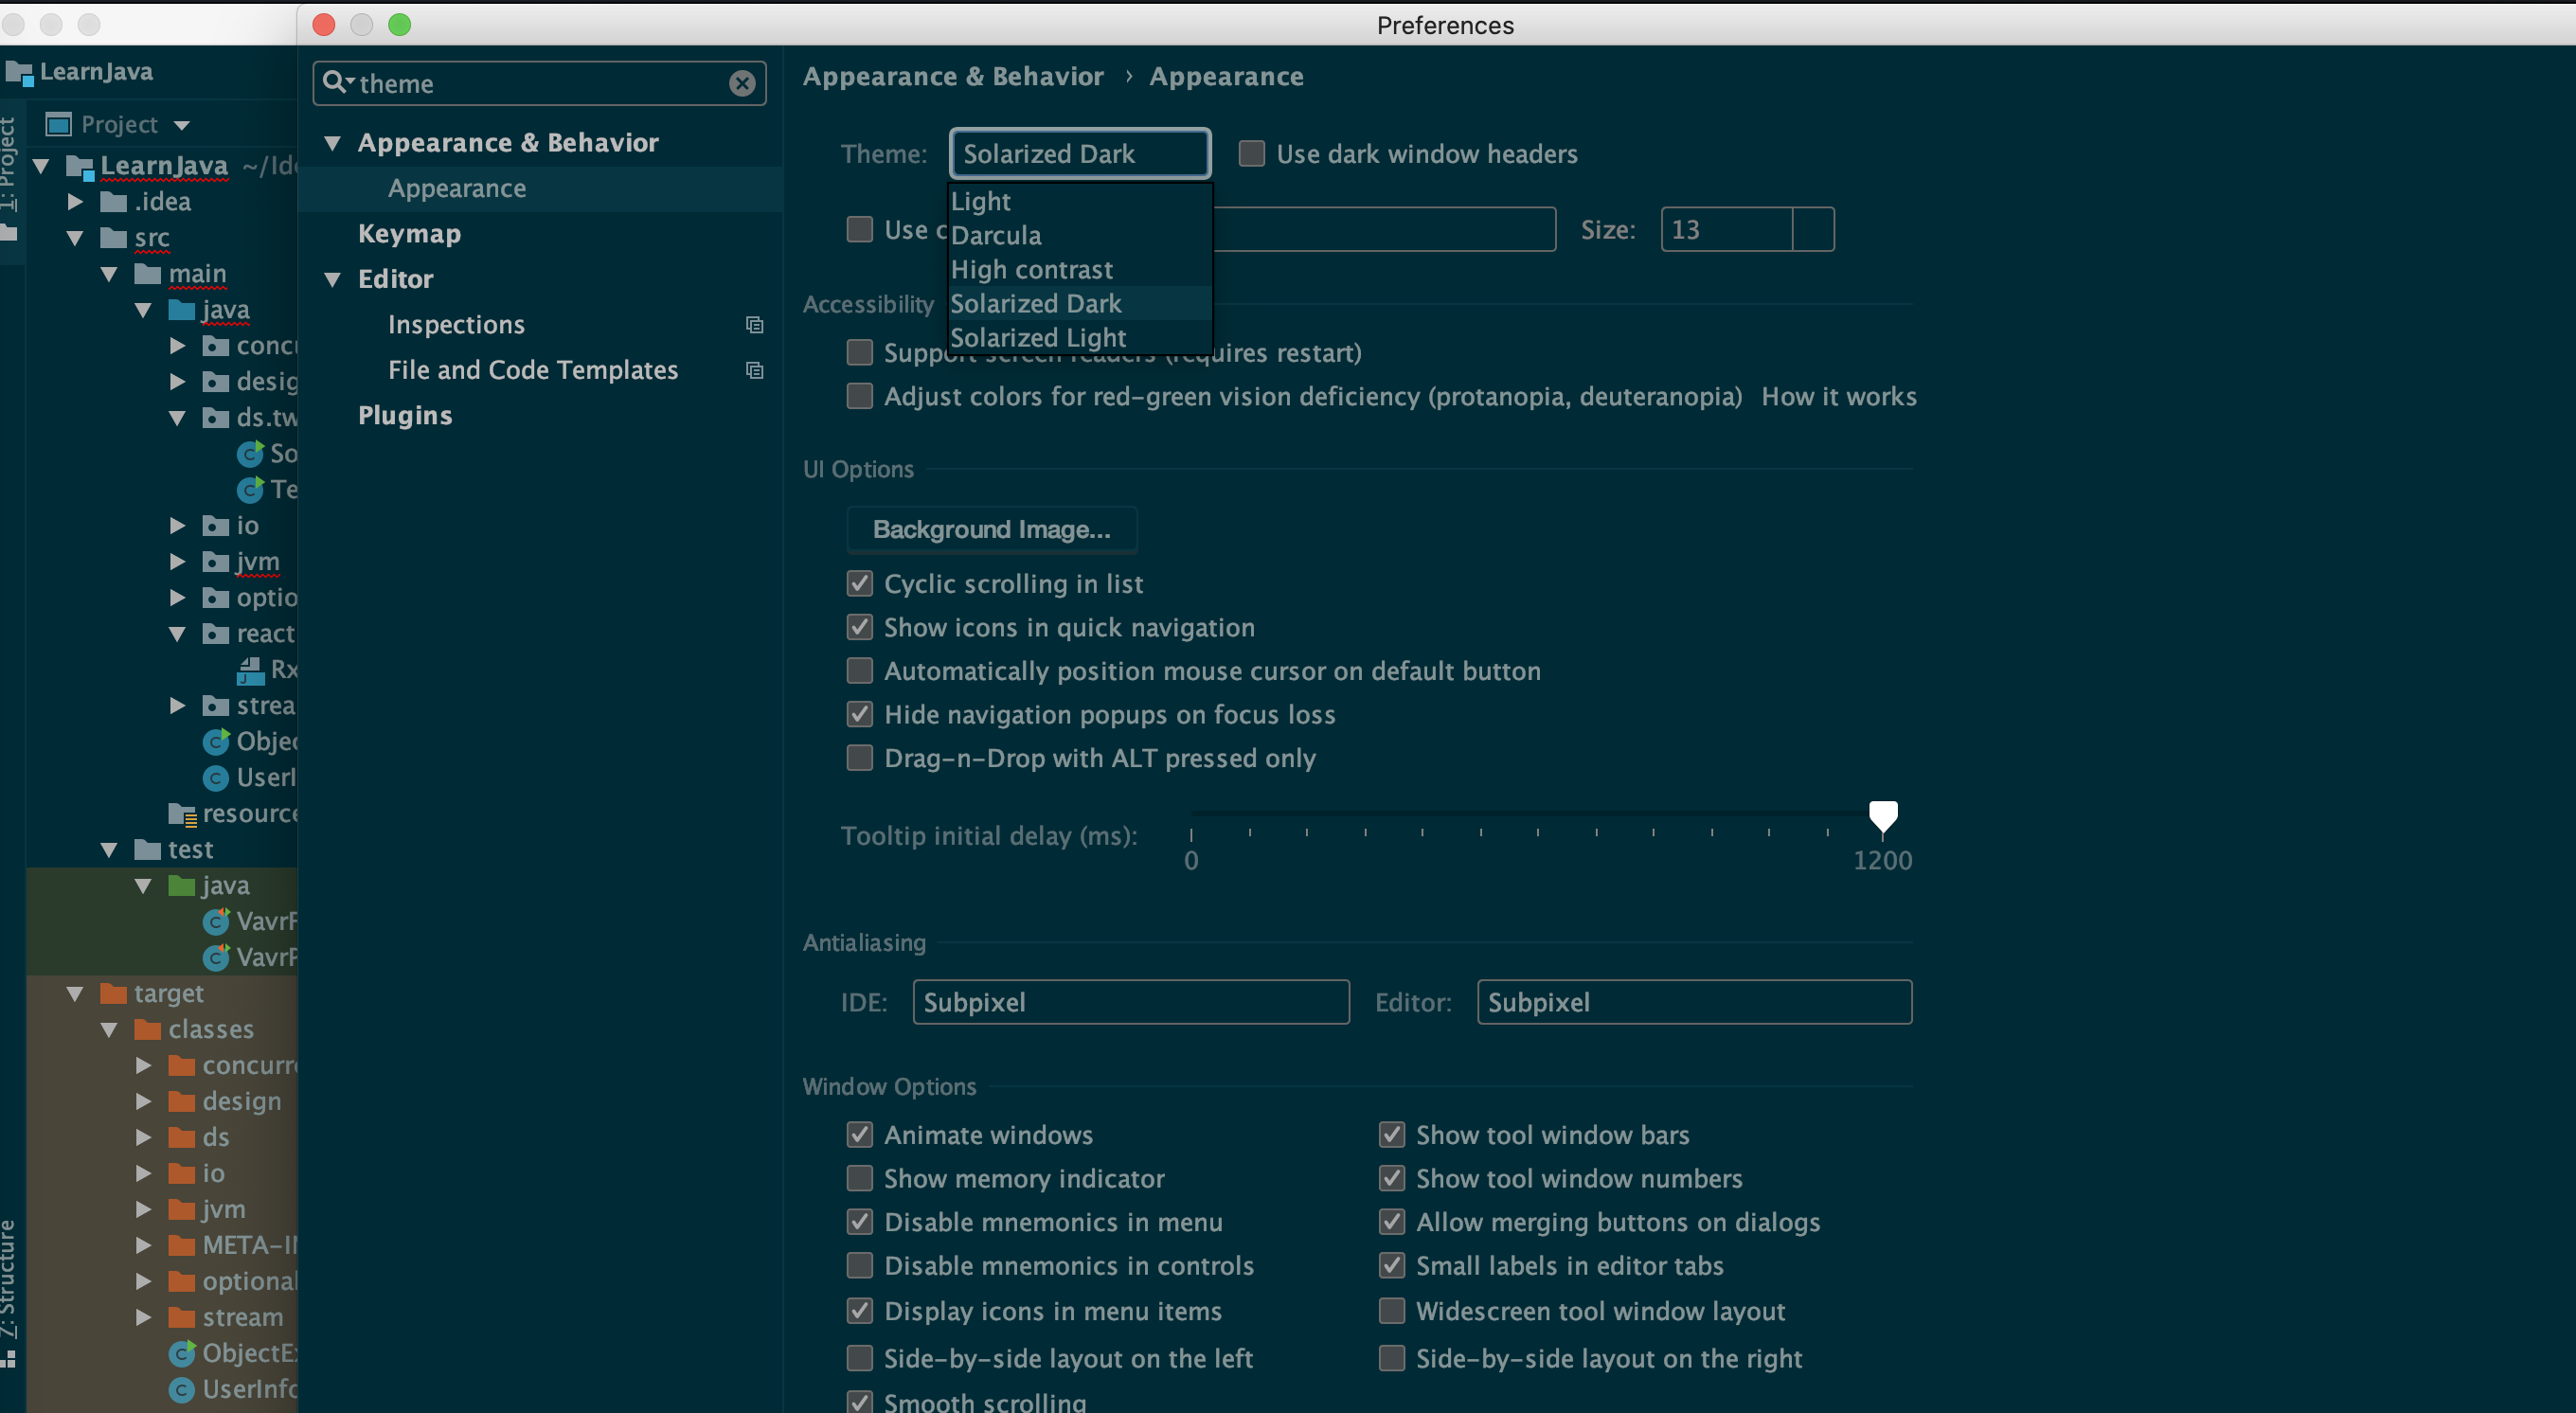Collapse the Editor settings group
The image size is (2576, 1413).
click(x=333, y=280)
